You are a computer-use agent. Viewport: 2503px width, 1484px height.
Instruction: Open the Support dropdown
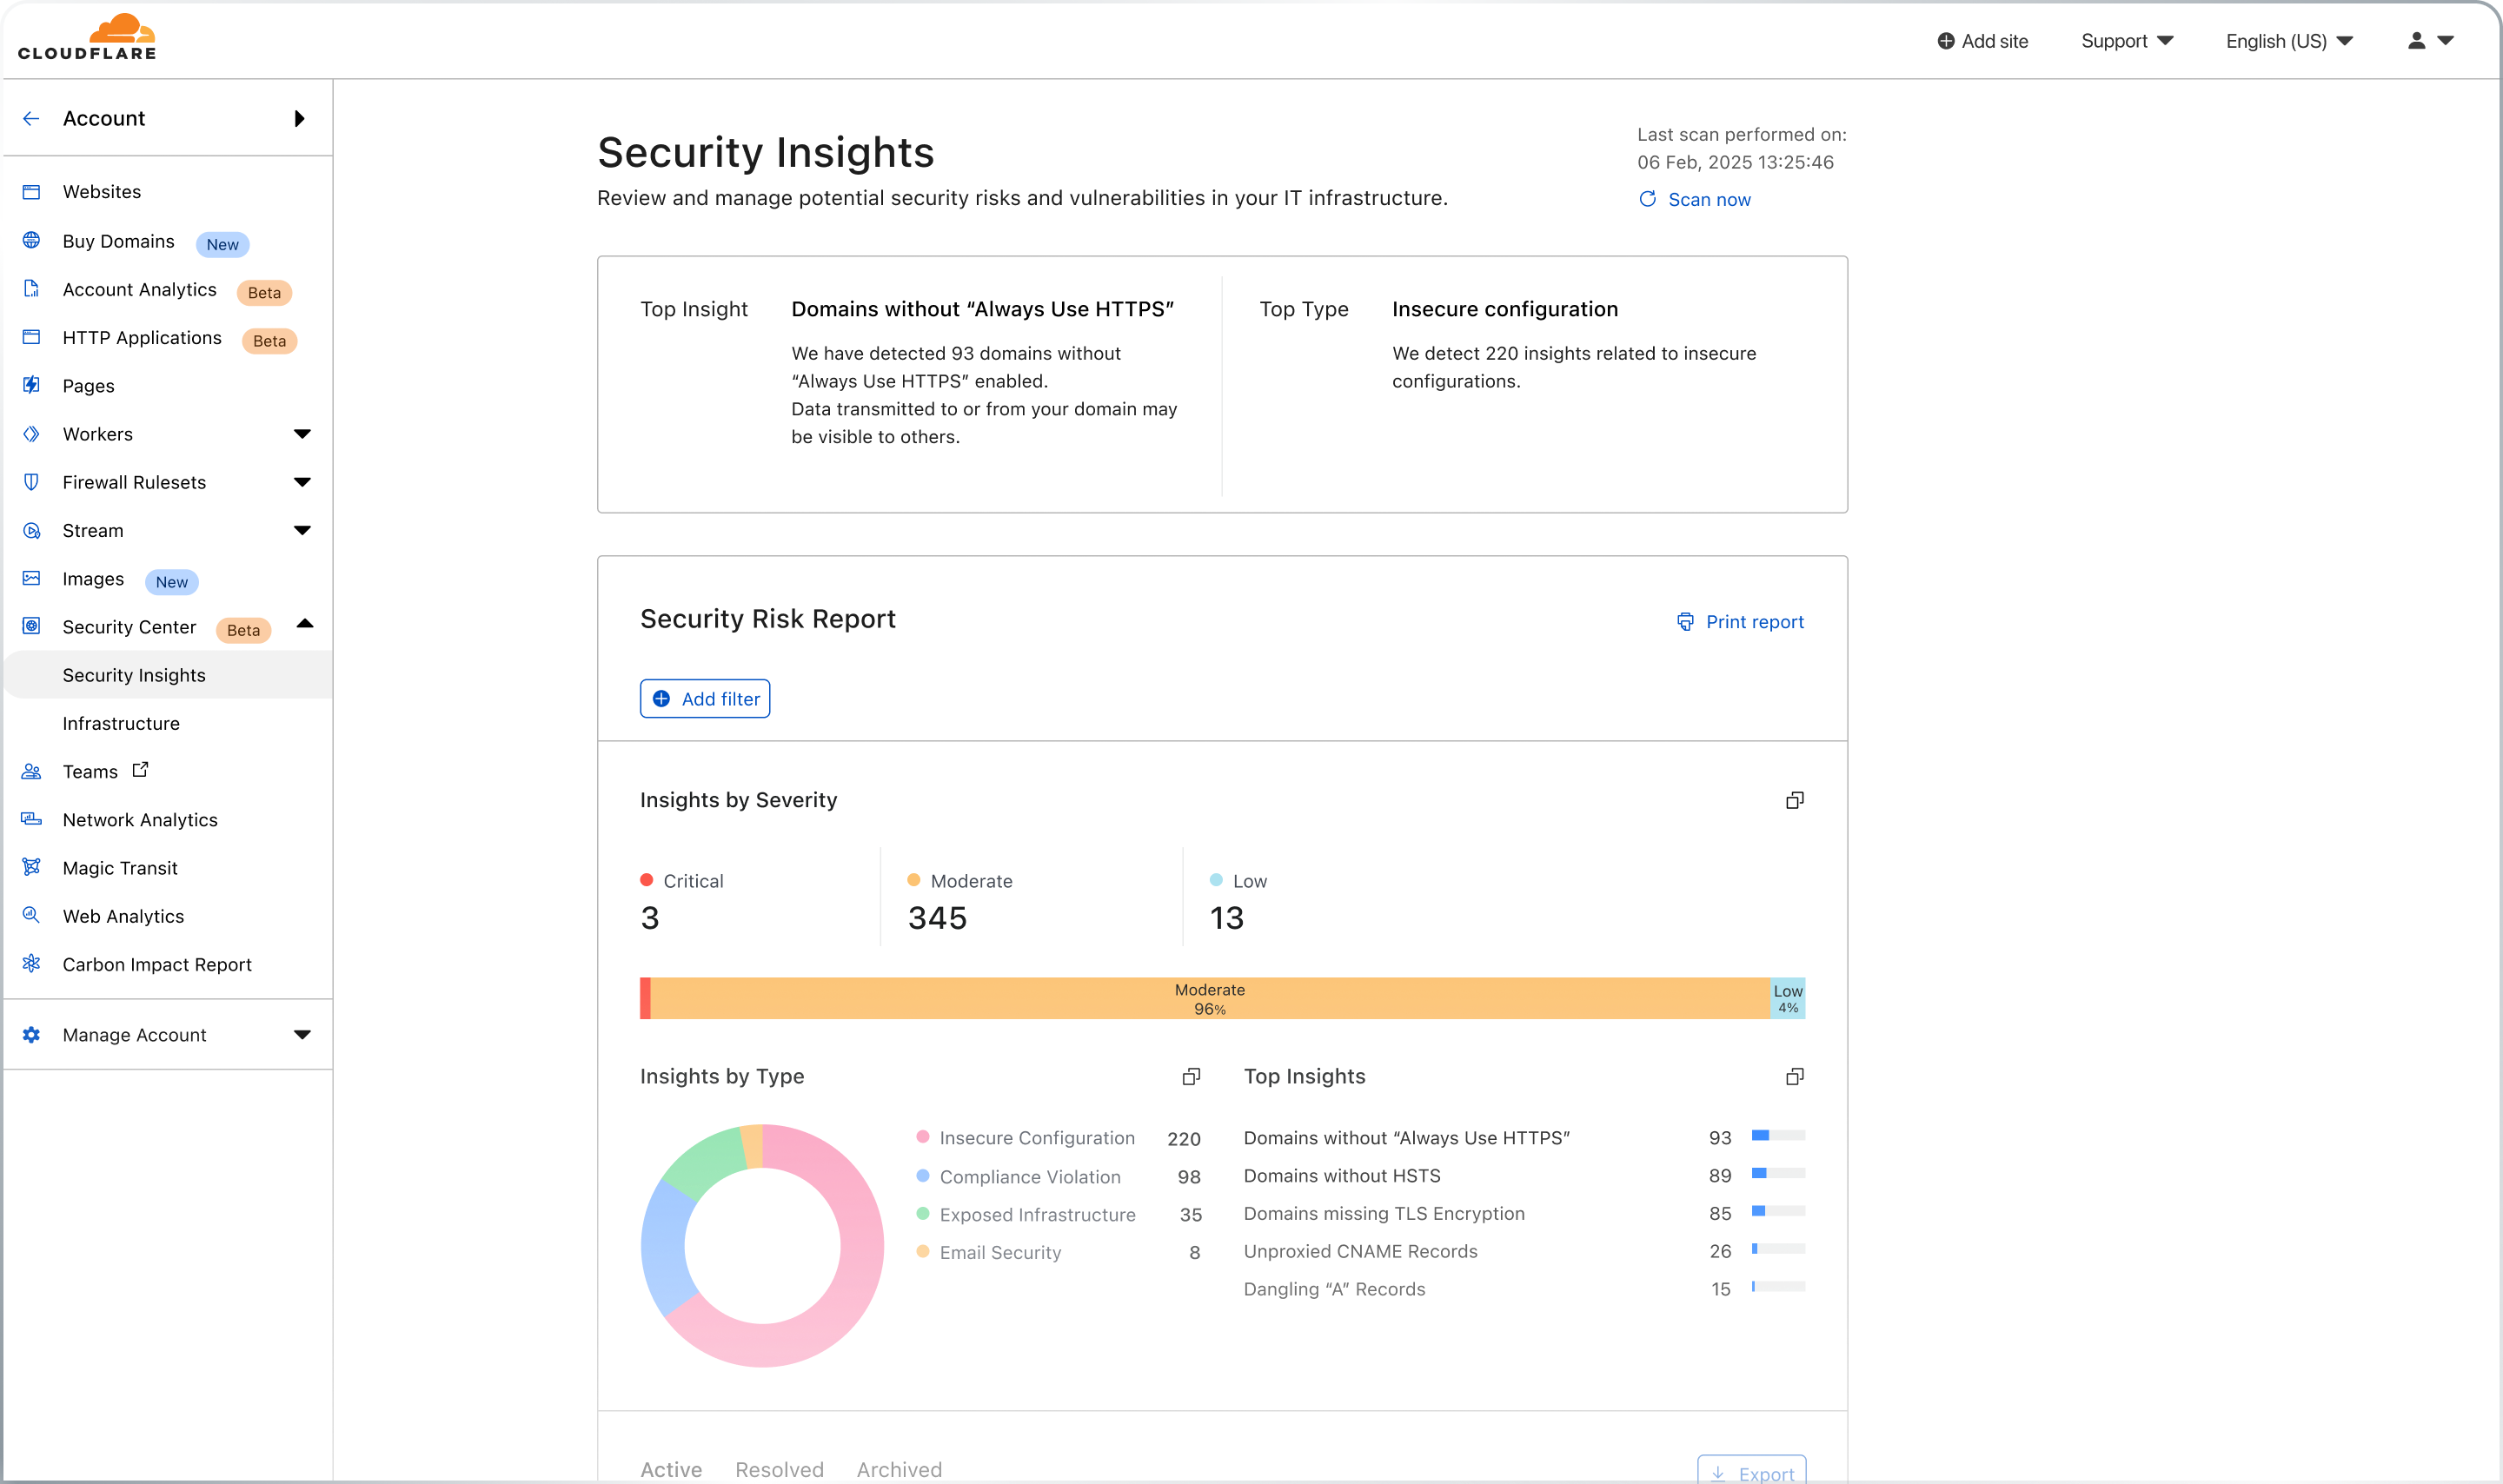(2126, 41)
